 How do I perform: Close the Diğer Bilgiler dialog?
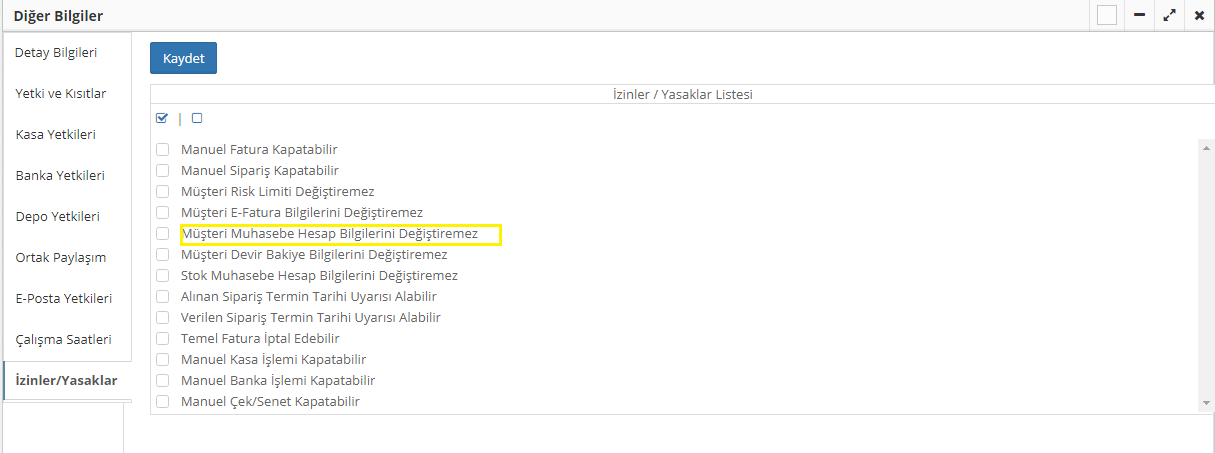tap(1199, 16)
